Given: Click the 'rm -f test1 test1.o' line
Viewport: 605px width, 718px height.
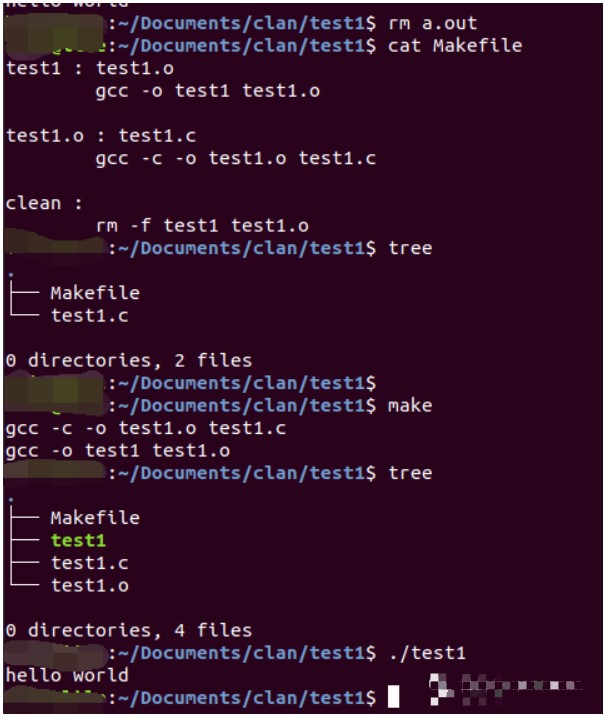Looking at the screenshot, I should click(202, 225).
